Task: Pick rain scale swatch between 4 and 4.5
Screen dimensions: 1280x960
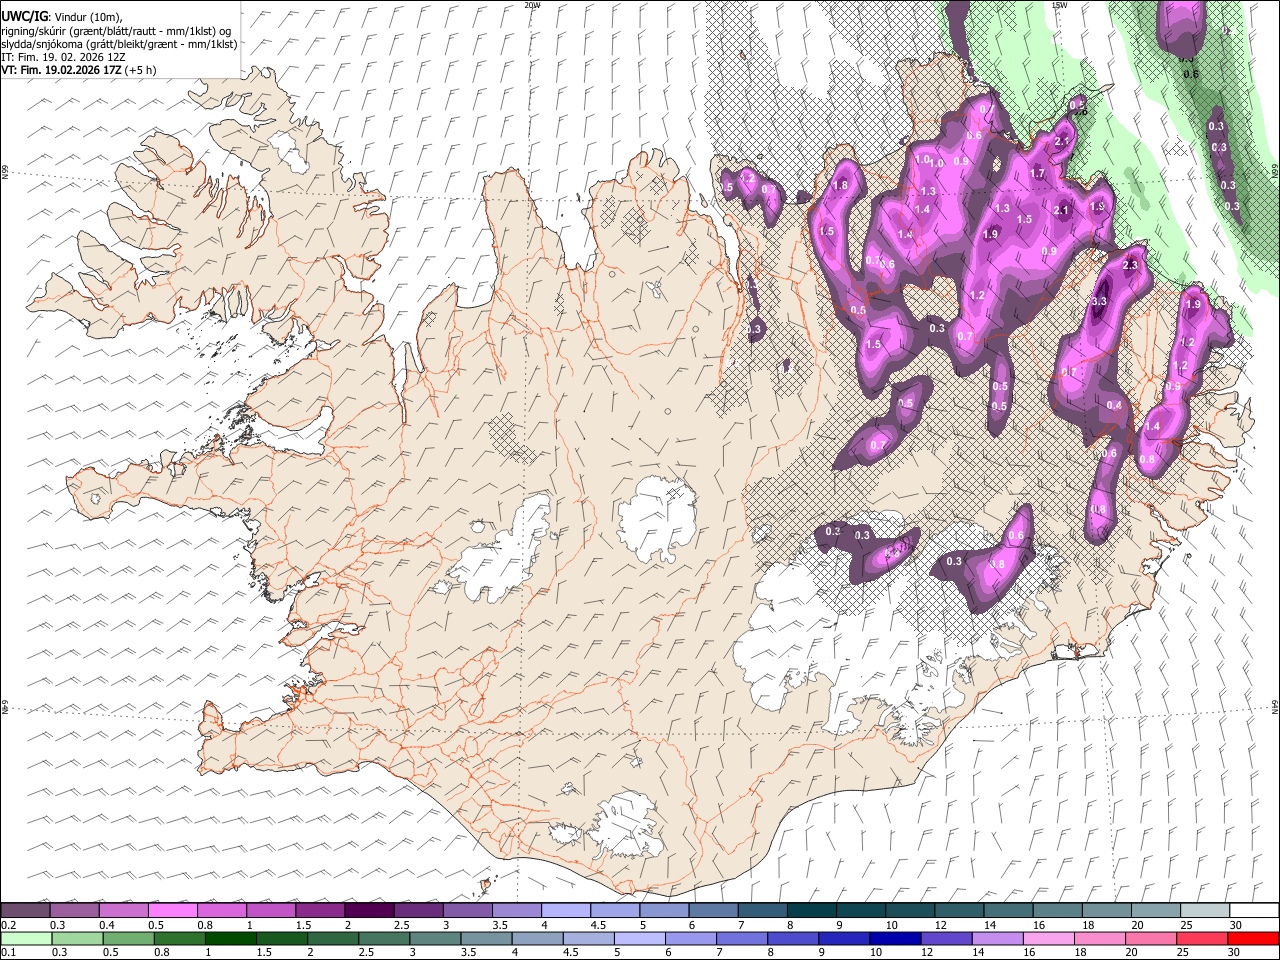Action: click(x=537, y=940)
